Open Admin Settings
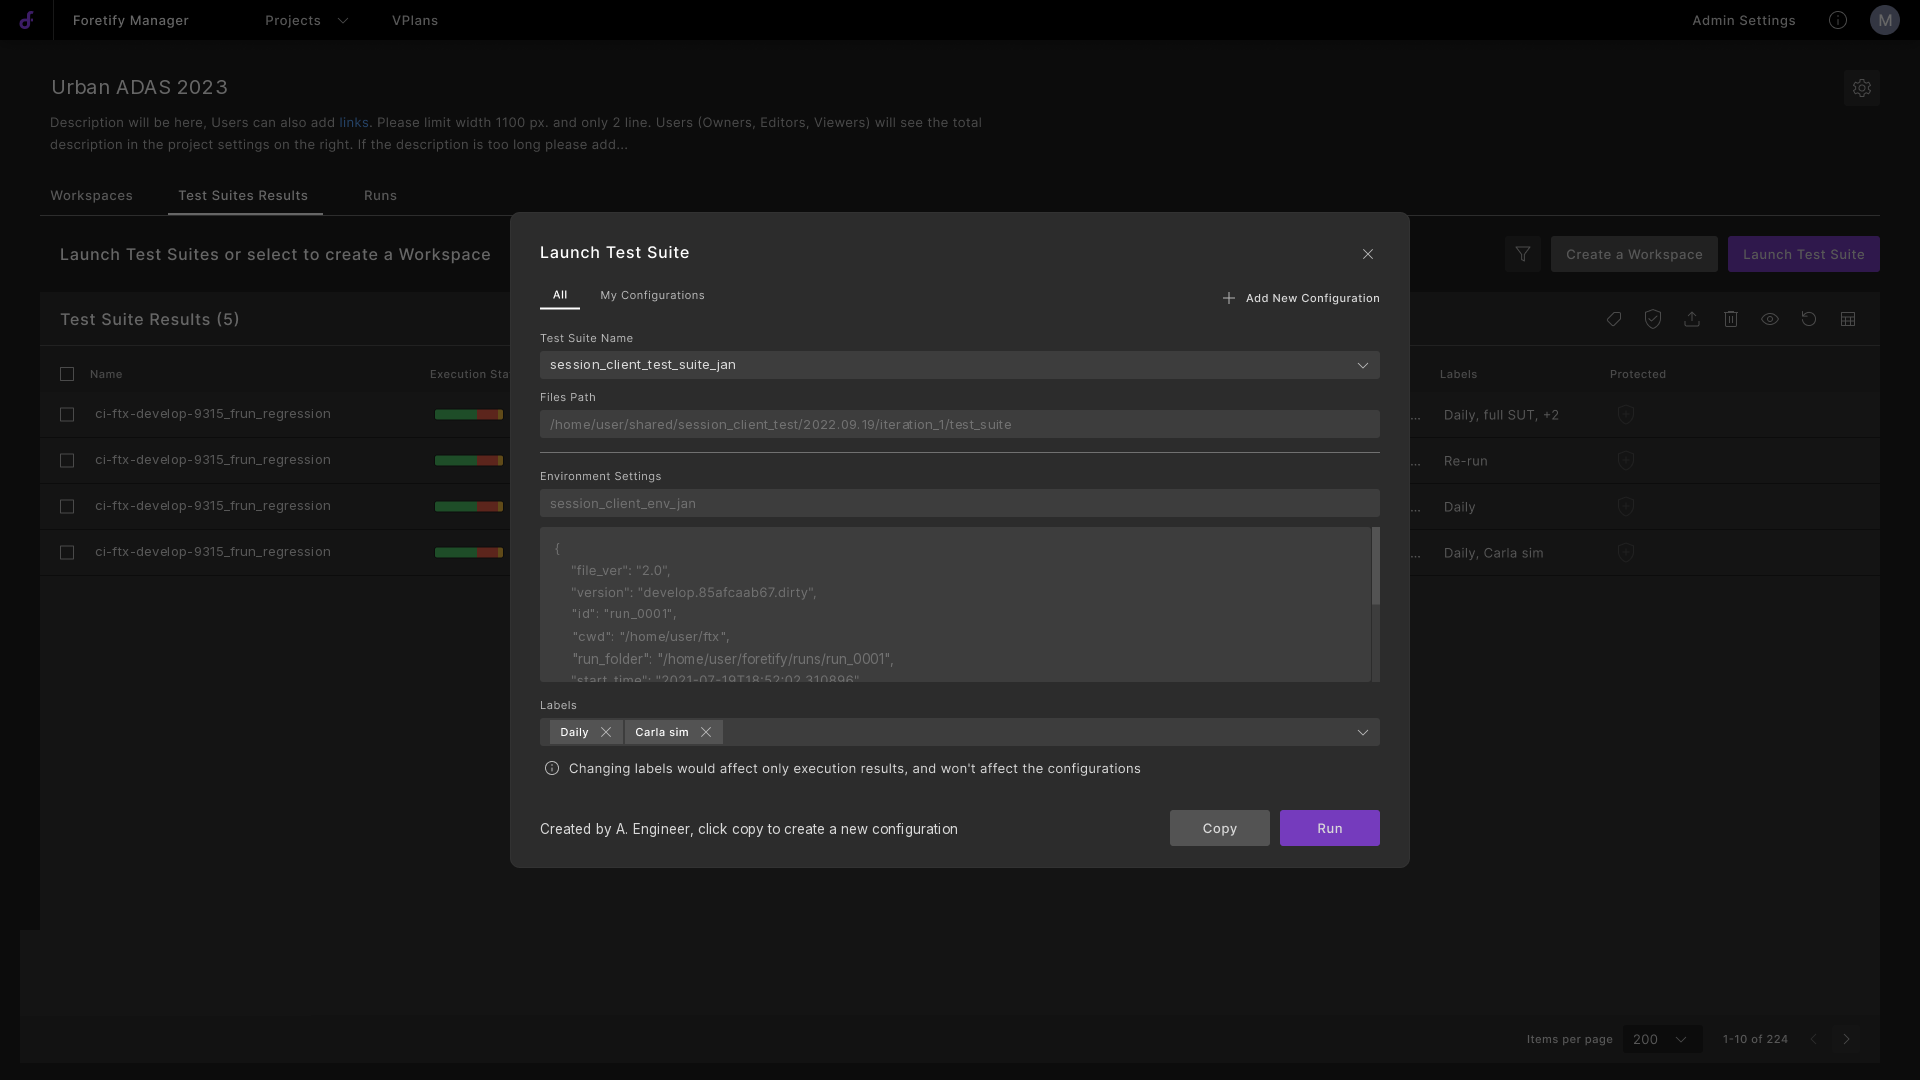The height and width of the screenshot is (1080, 1920). 1744,20
